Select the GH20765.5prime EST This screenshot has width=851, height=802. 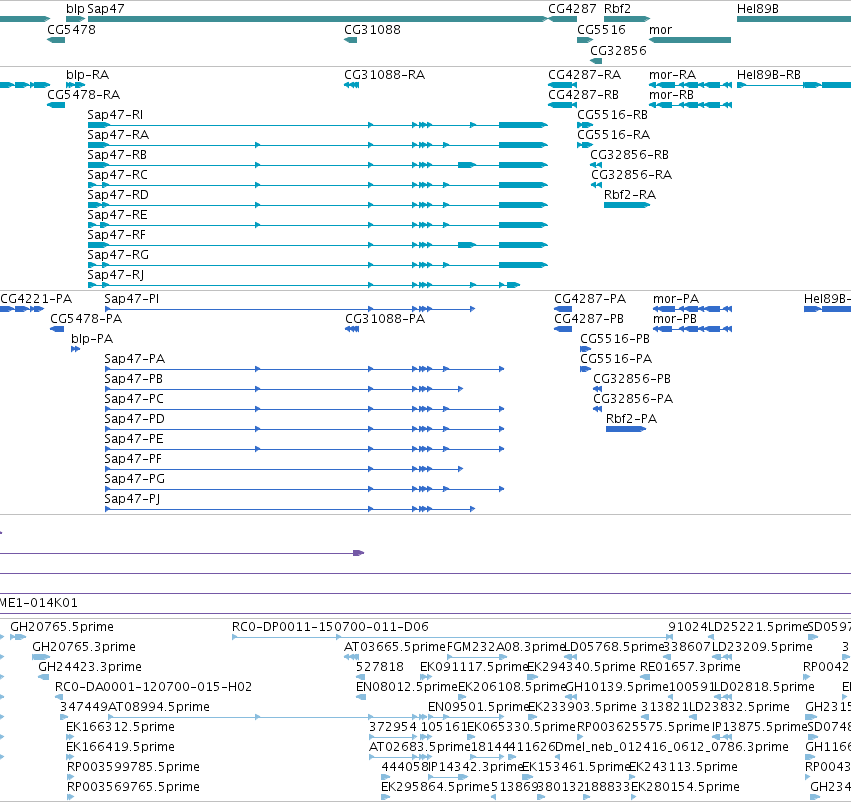click(x=18, y=637)
